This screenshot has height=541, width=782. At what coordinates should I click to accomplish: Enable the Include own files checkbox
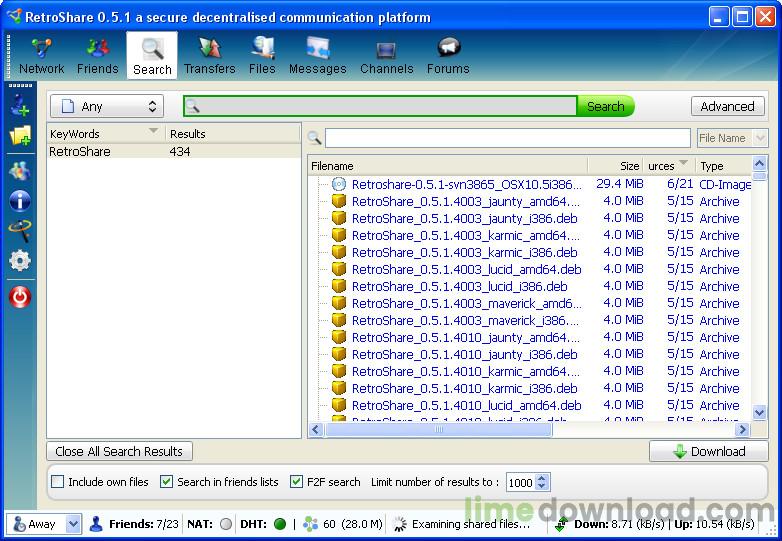(58, 482)
